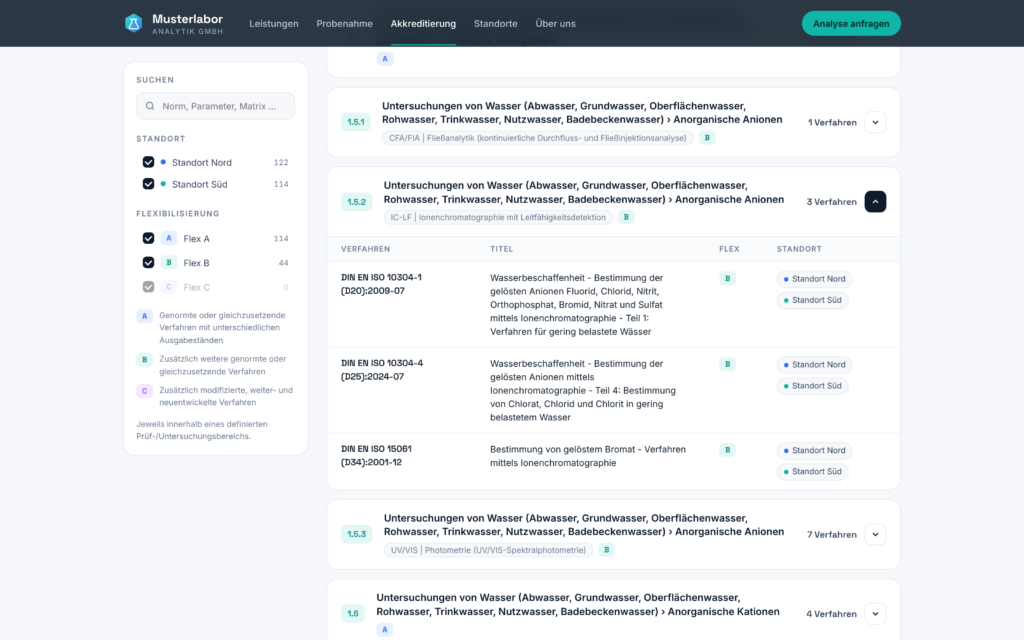Click Standort Süd tag in DIN EN ISO 15061 row
The image size is (1024, 640).
(x=812, y=472)
